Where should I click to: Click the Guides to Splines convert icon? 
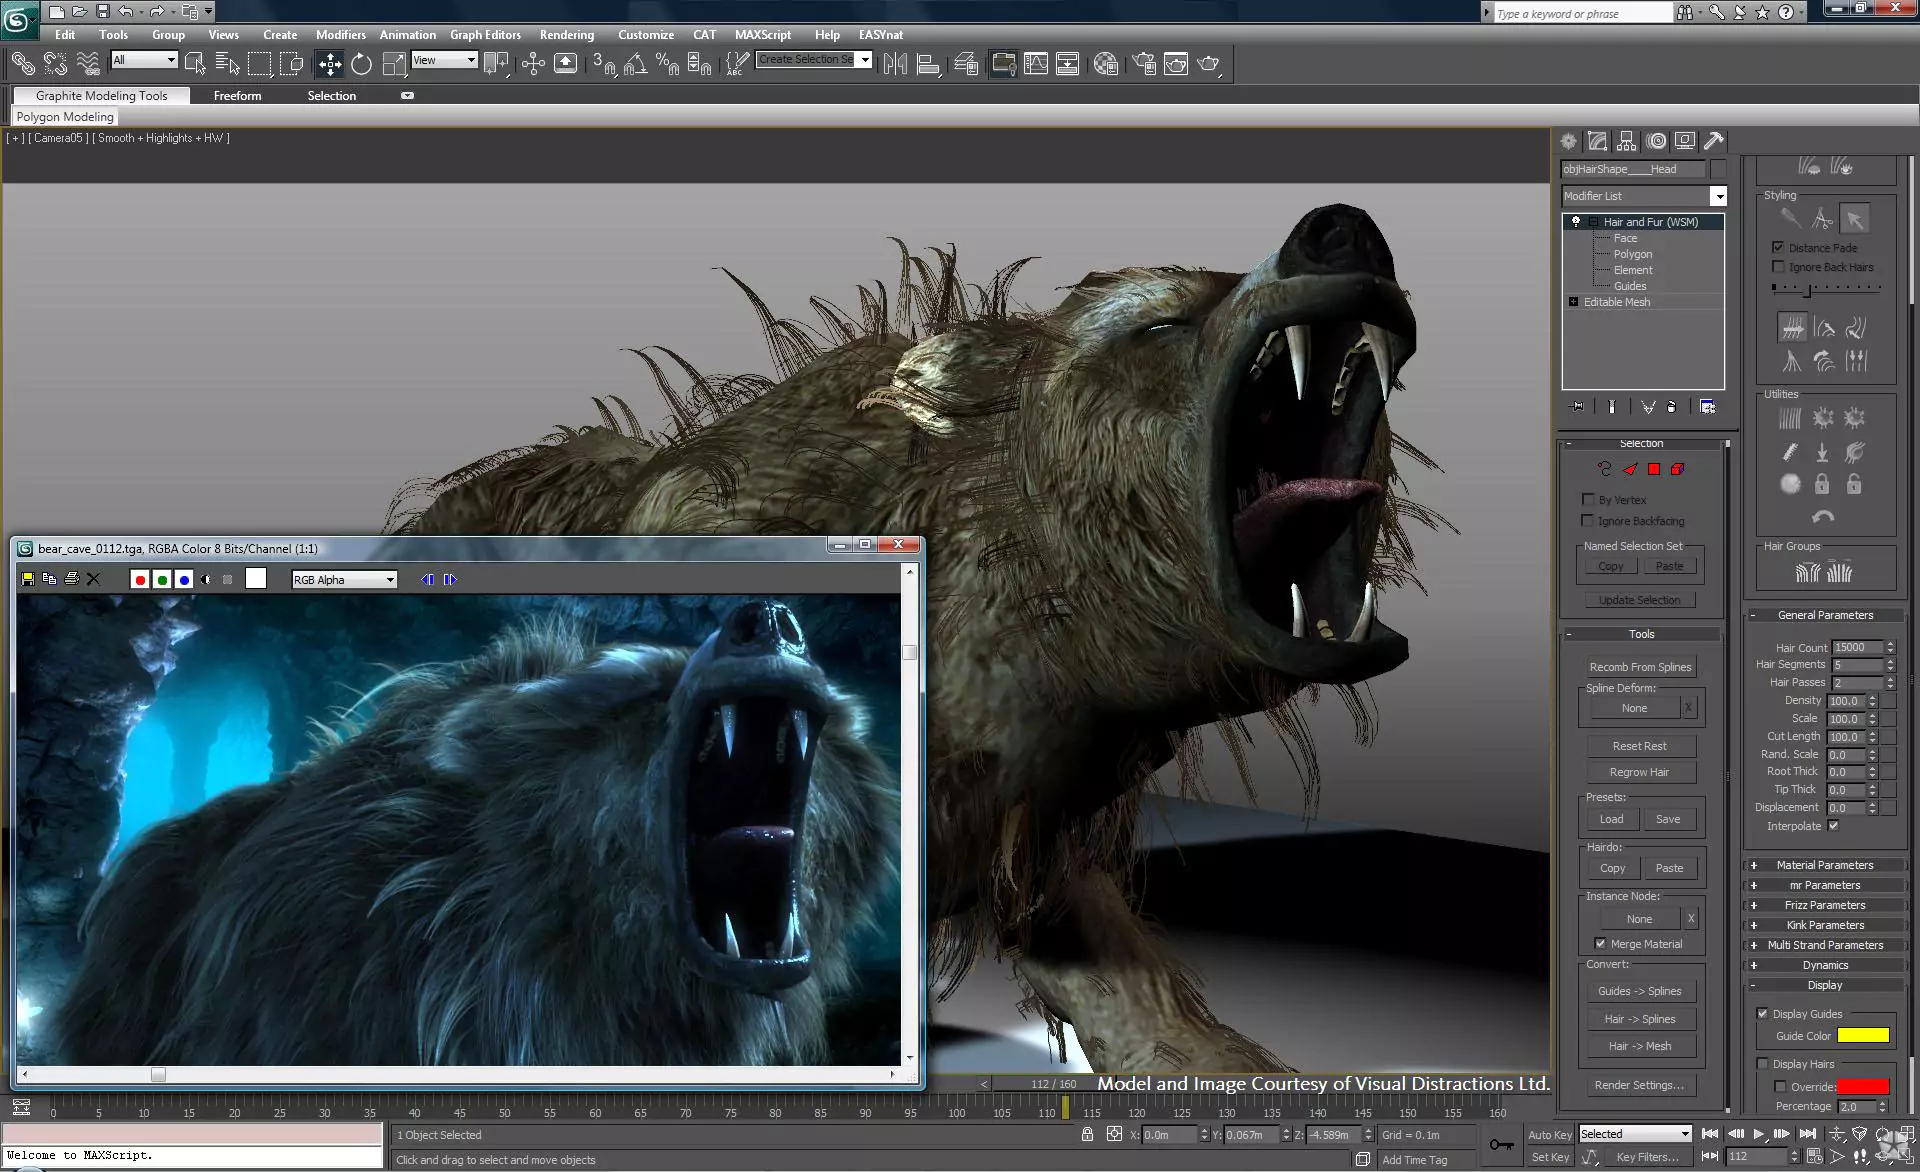pyautogui.click(x=1640, y=991)
